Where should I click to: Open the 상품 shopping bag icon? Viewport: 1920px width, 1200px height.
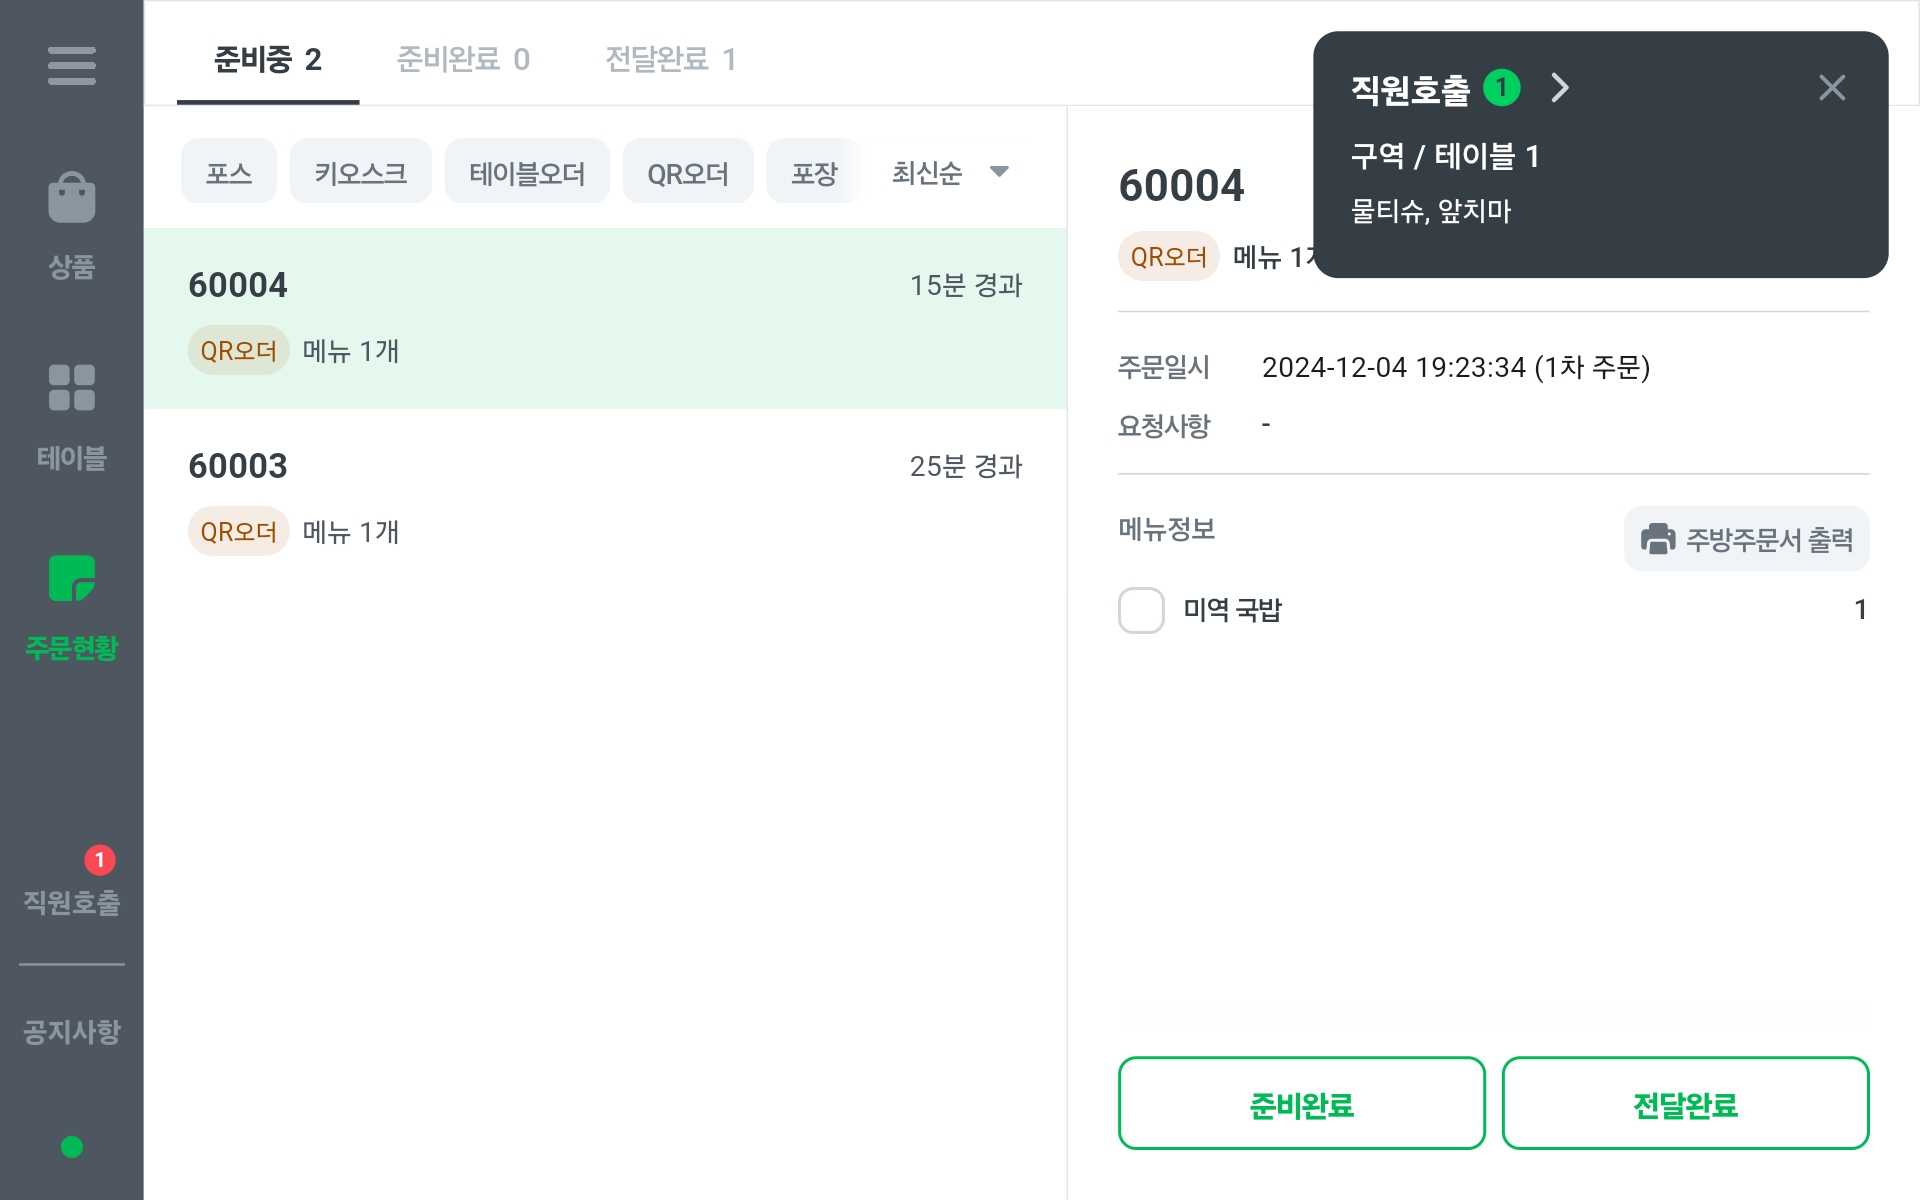pyautogui.click(x=71, y=198)
